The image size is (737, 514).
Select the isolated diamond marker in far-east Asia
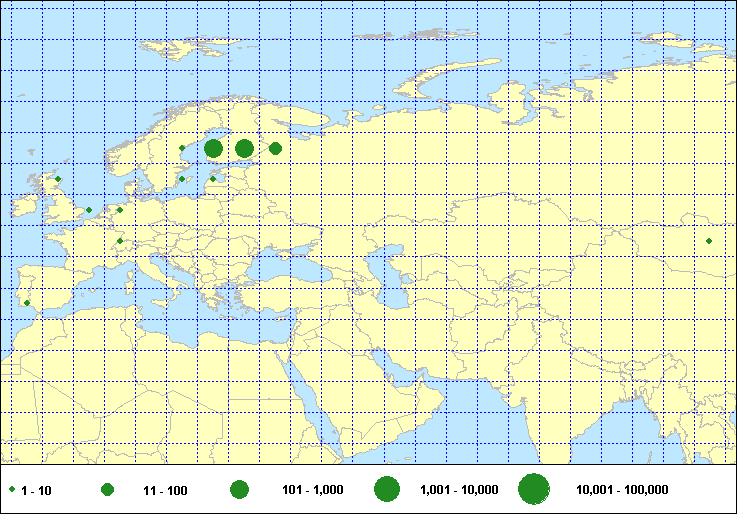tap(708, 241)
